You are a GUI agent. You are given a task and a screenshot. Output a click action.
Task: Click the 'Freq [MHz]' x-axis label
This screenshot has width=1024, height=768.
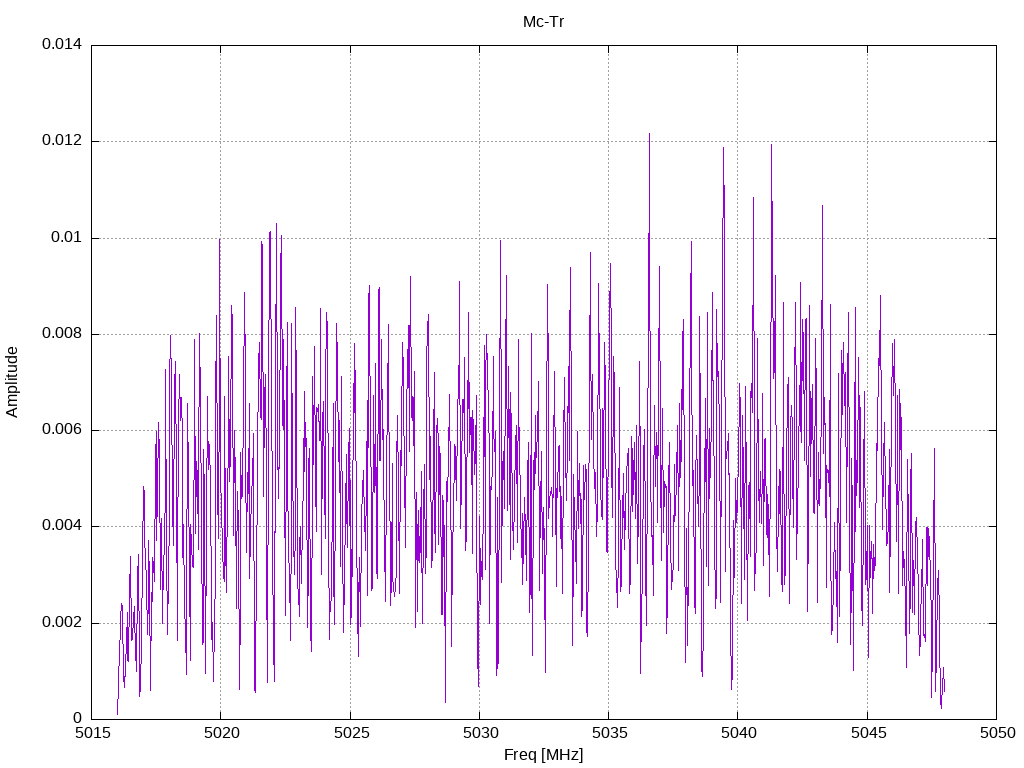tap(543, 754)
